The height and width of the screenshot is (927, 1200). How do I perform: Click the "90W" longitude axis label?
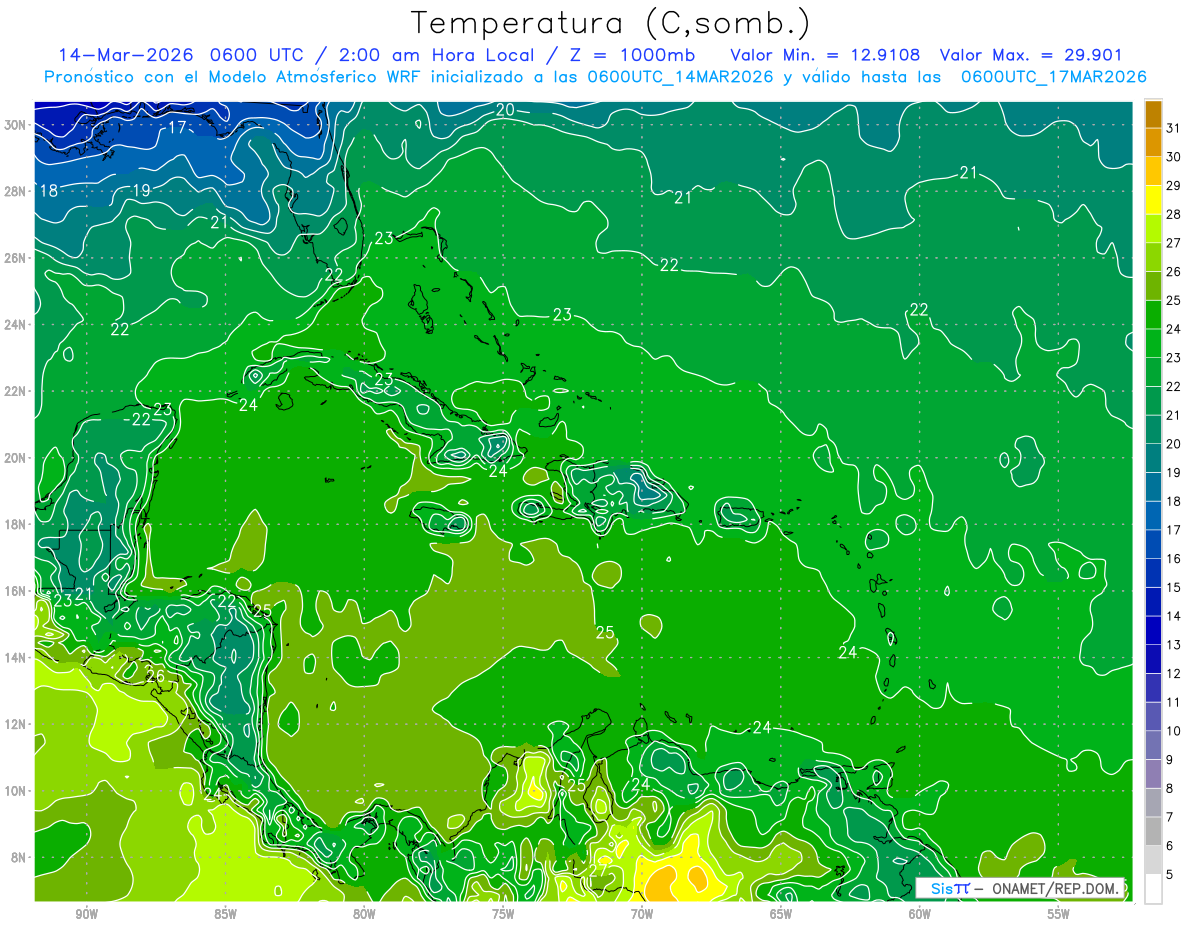point(86,914)
